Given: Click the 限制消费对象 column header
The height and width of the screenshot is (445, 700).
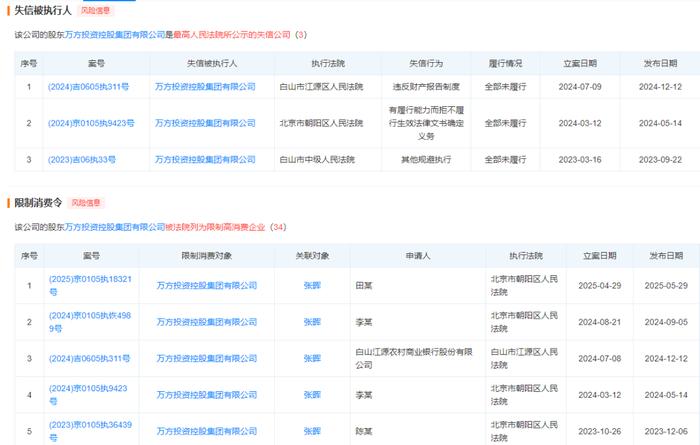Looking at the screenshot, I should [207, 256].
